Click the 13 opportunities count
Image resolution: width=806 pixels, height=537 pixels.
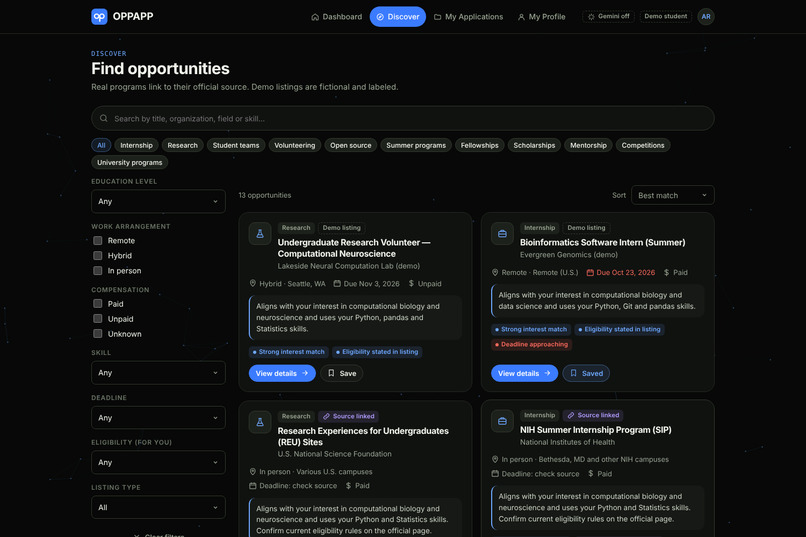[265, 195]
